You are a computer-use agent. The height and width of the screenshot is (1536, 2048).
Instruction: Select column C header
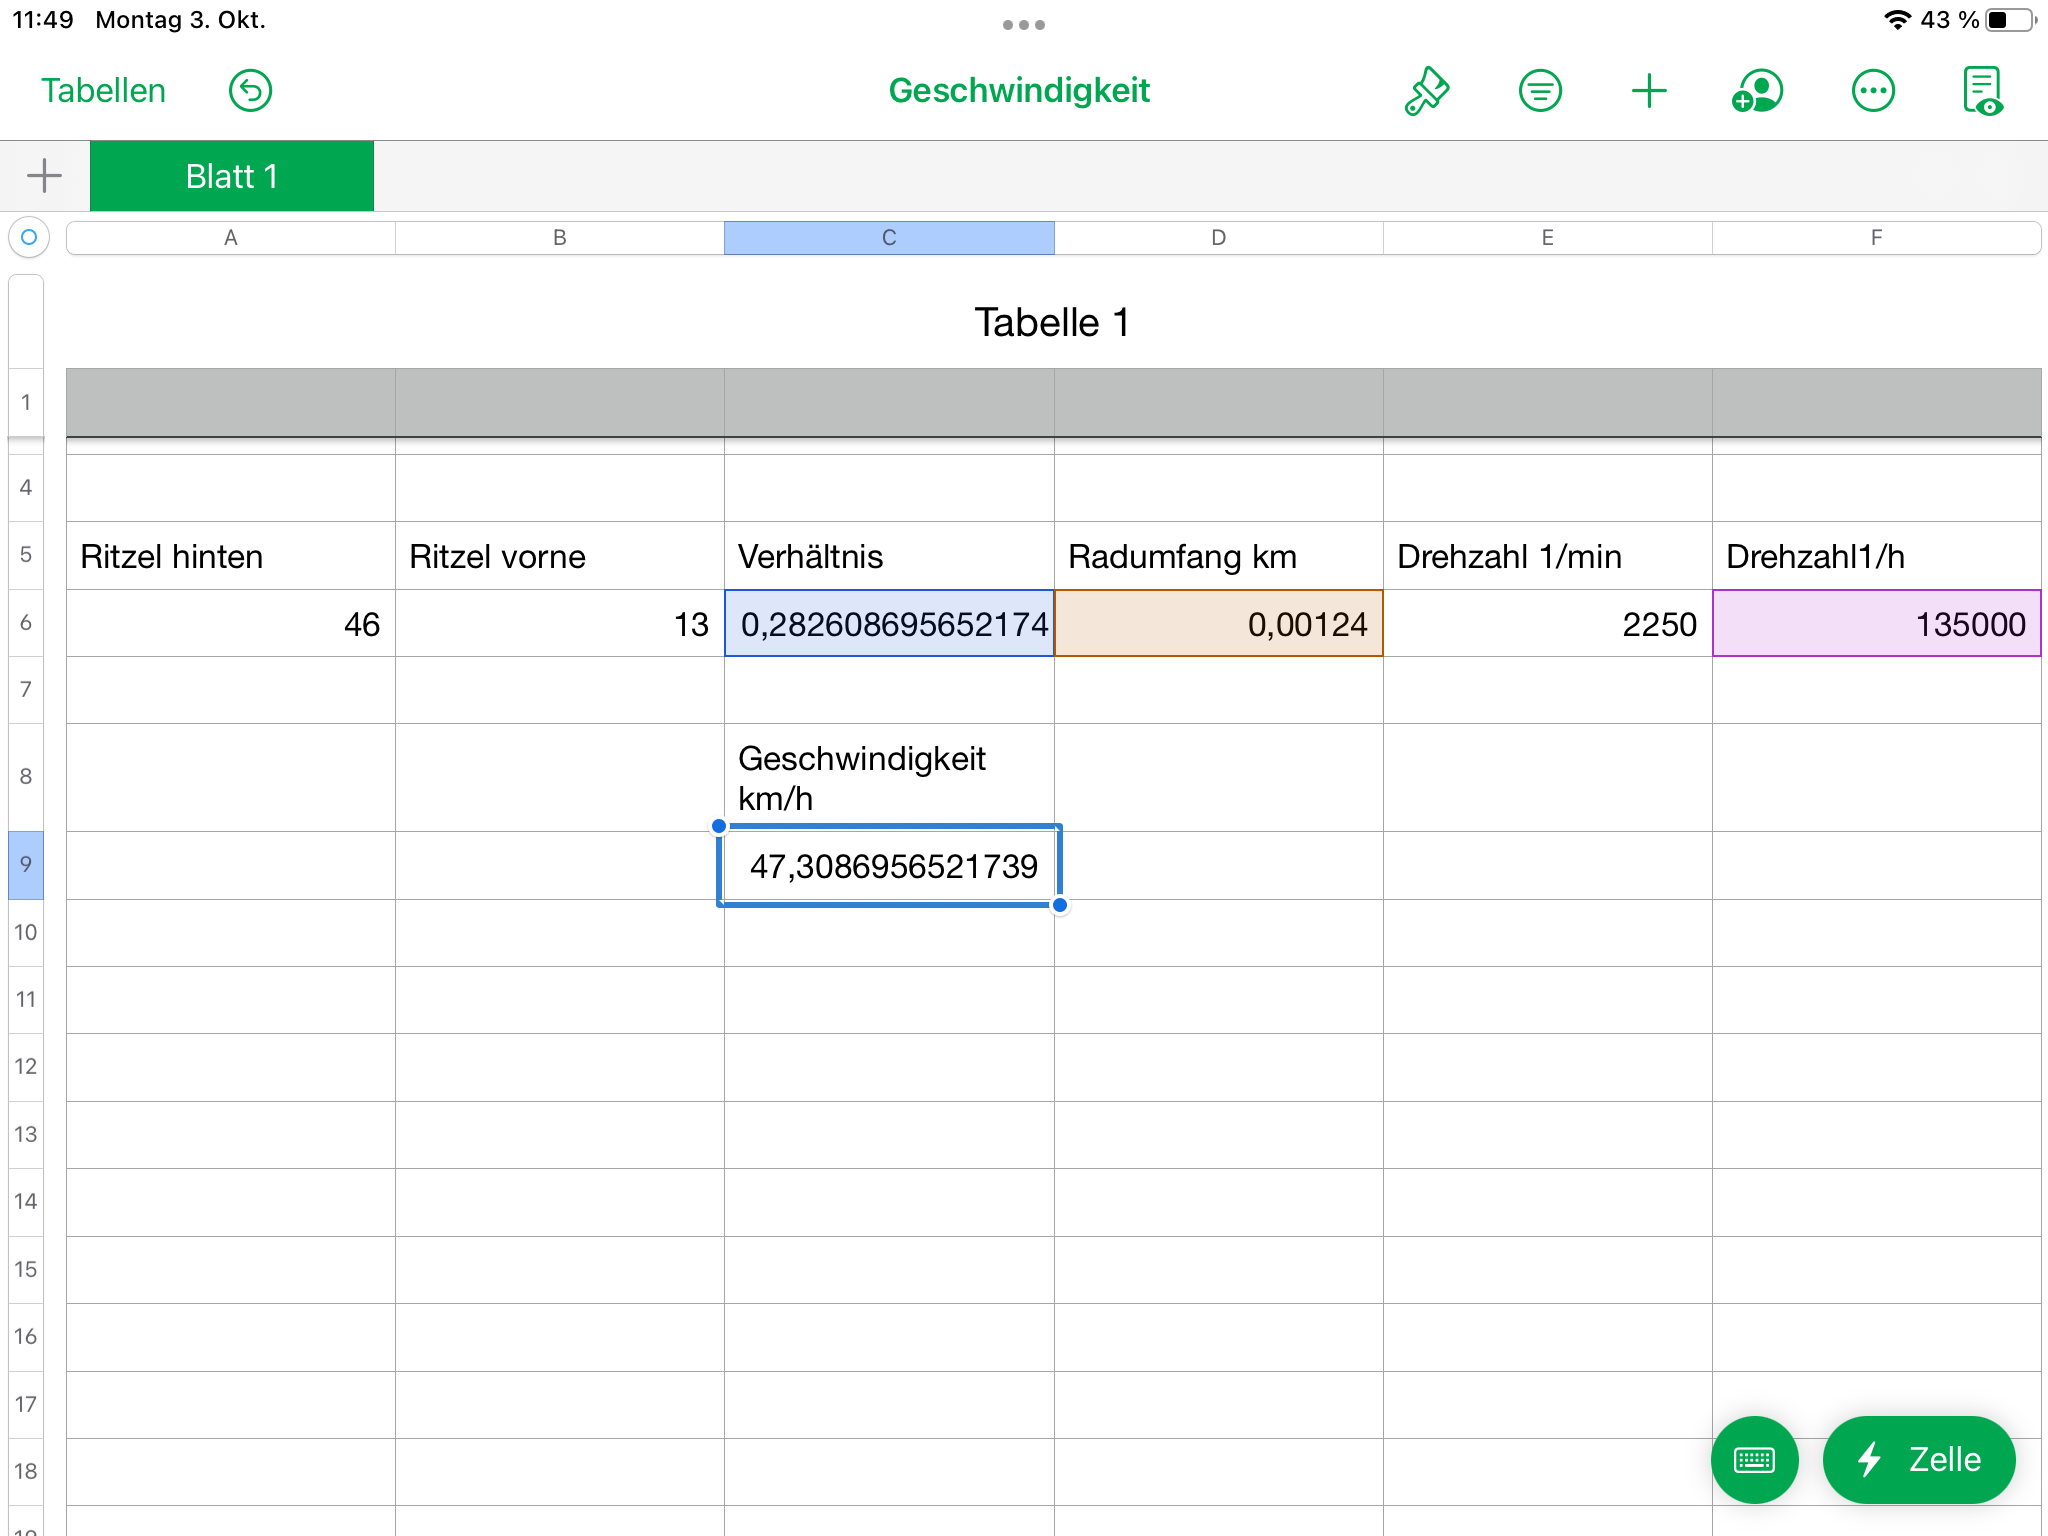pyautogui.click(x=889, y=238)
